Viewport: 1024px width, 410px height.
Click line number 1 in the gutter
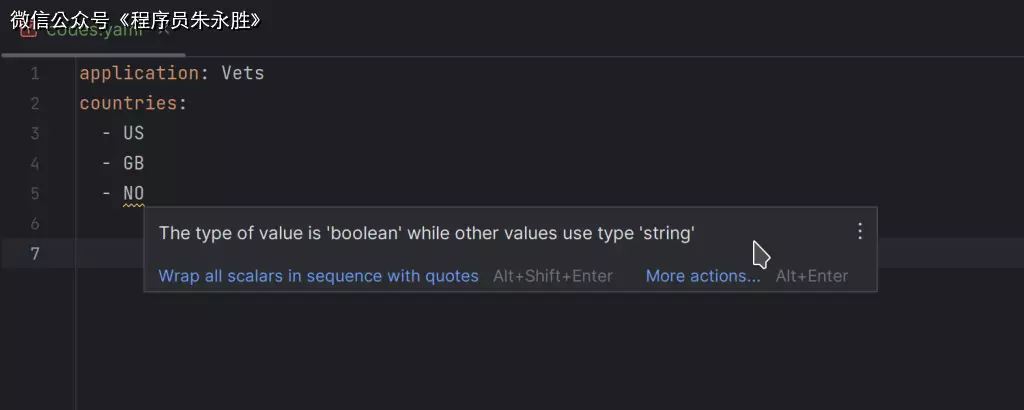tap(35, 73)
